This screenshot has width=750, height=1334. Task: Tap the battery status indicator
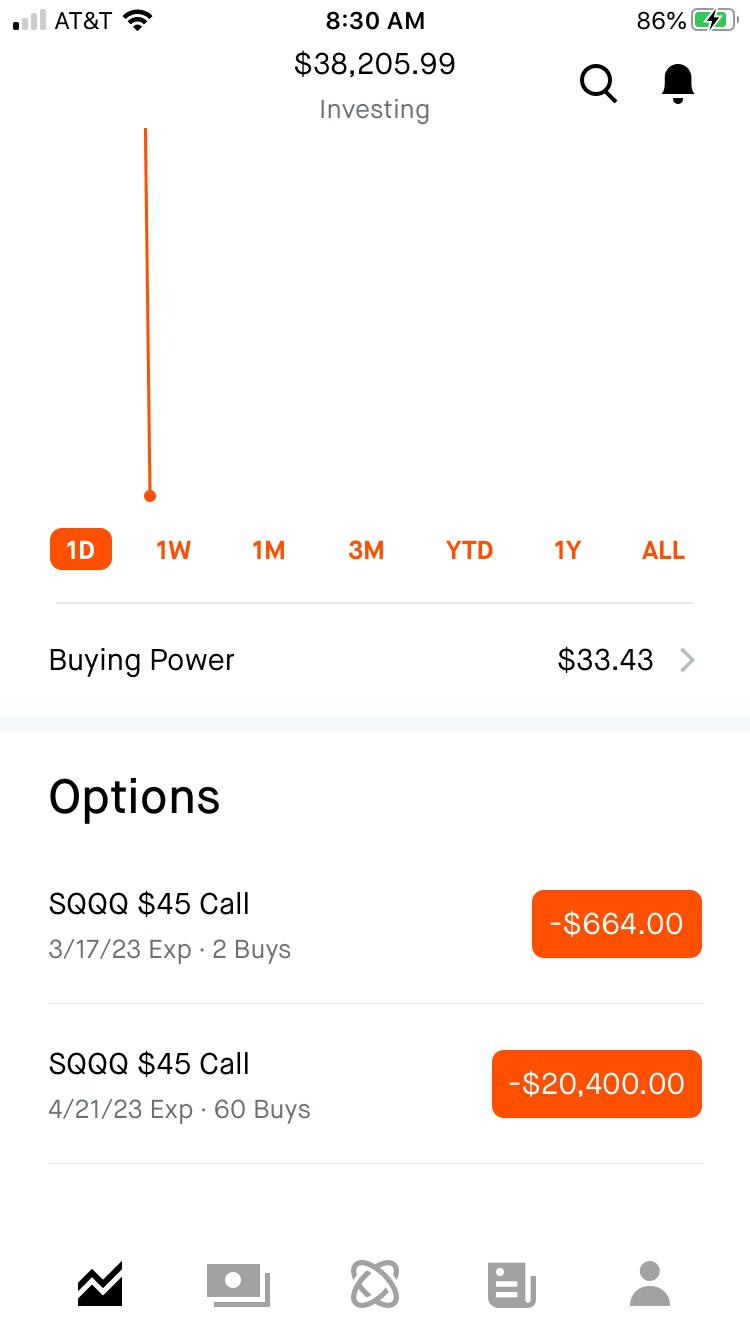pyautogui.click(x=714, y=20)
